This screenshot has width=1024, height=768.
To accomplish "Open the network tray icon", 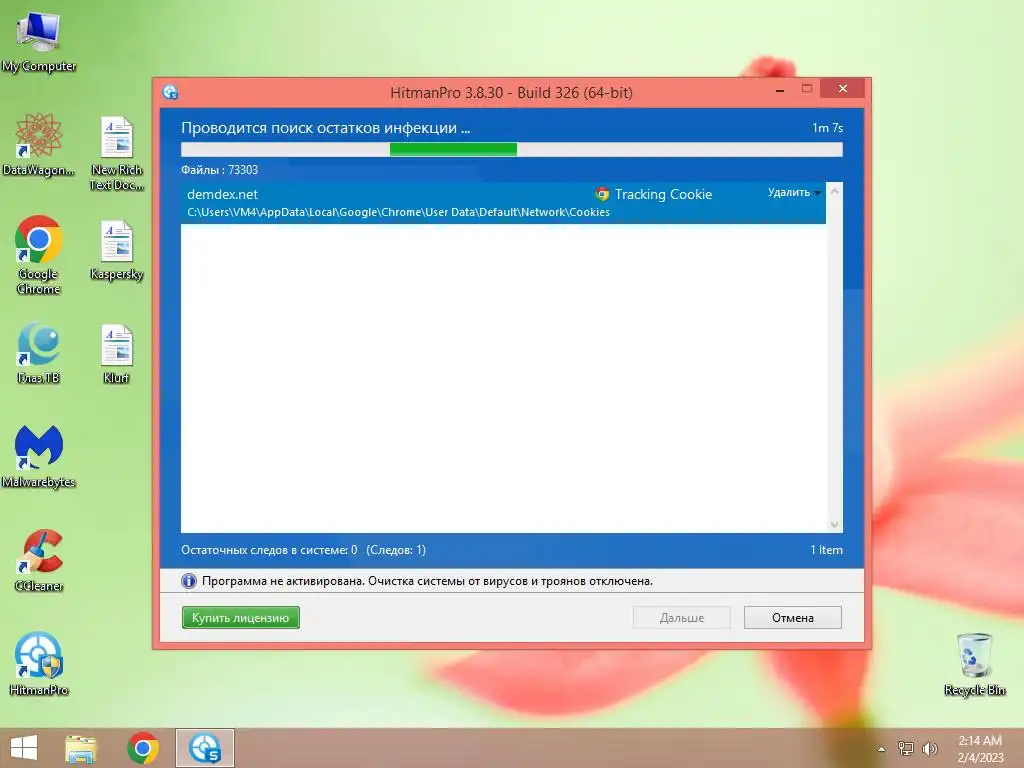I will click(906, 748).
